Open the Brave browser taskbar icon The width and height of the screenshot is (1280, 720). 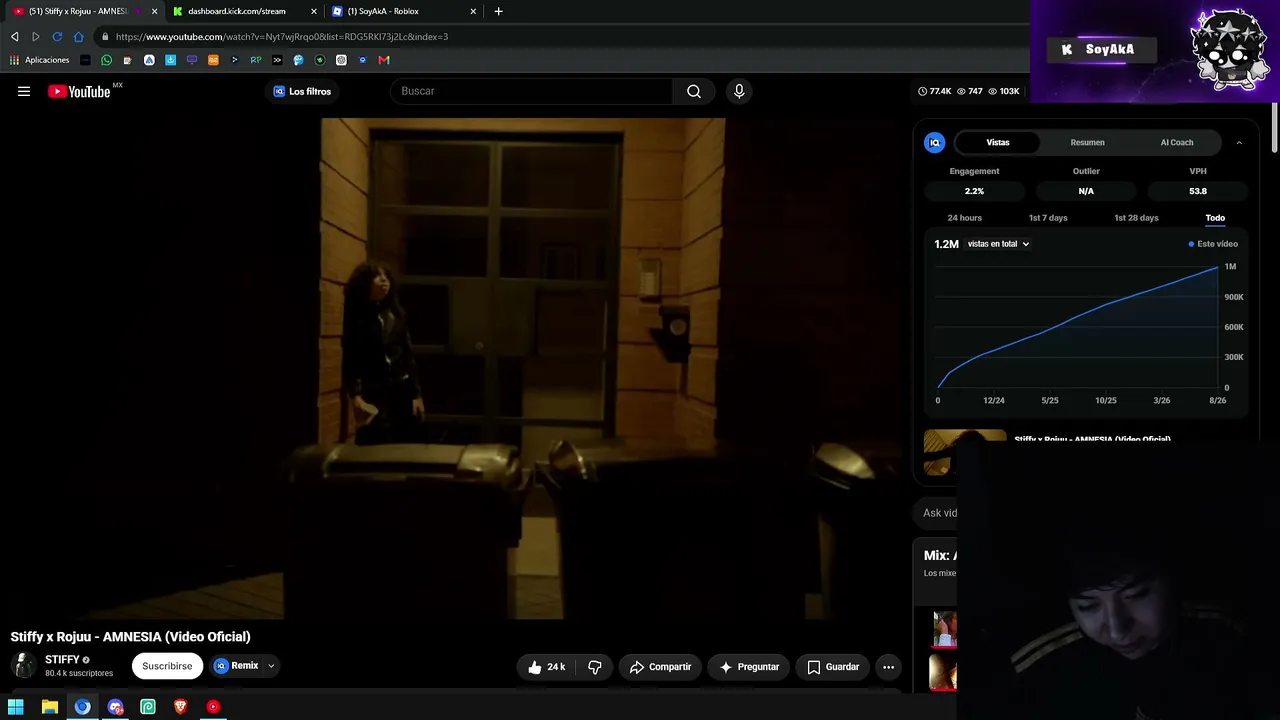(x=180, y=707)
